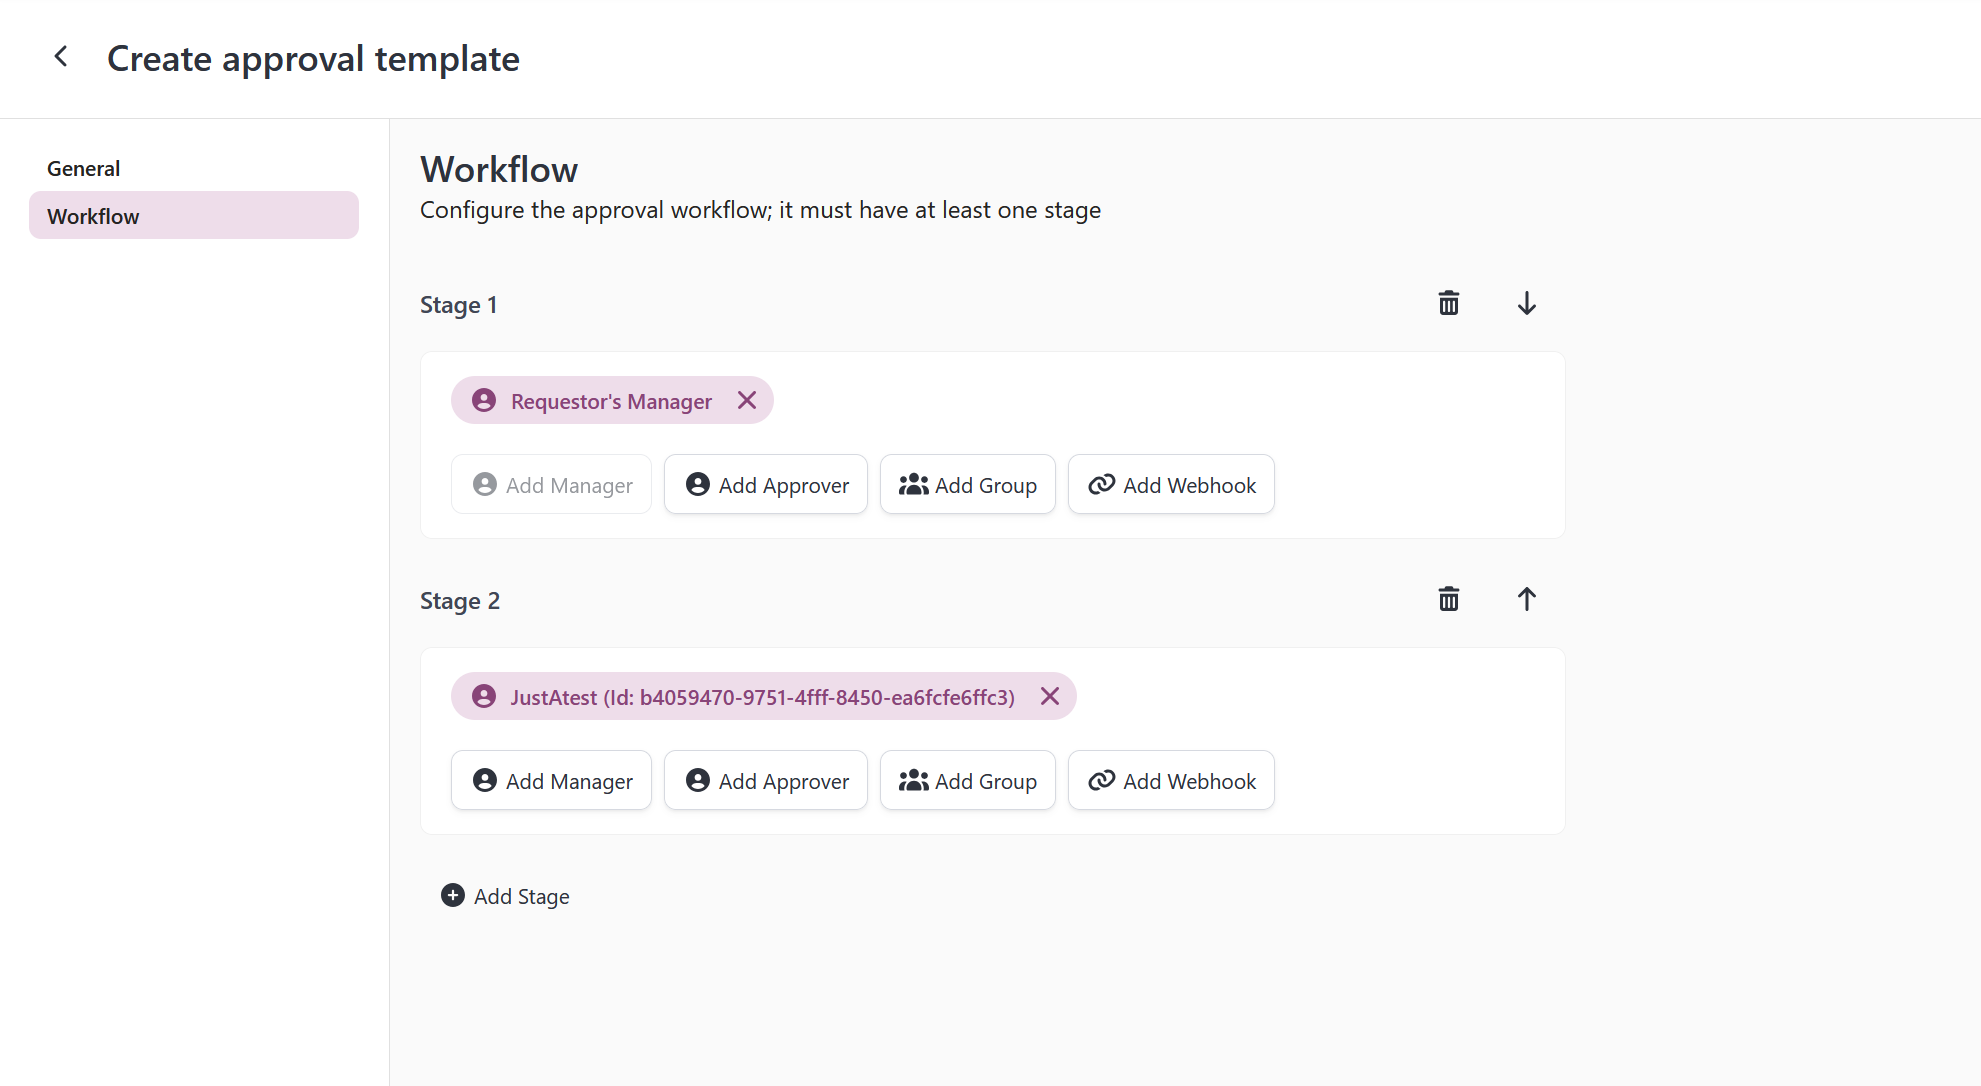
Task: Click the back arrow beside the page title
Action: (x=60, y=57)
